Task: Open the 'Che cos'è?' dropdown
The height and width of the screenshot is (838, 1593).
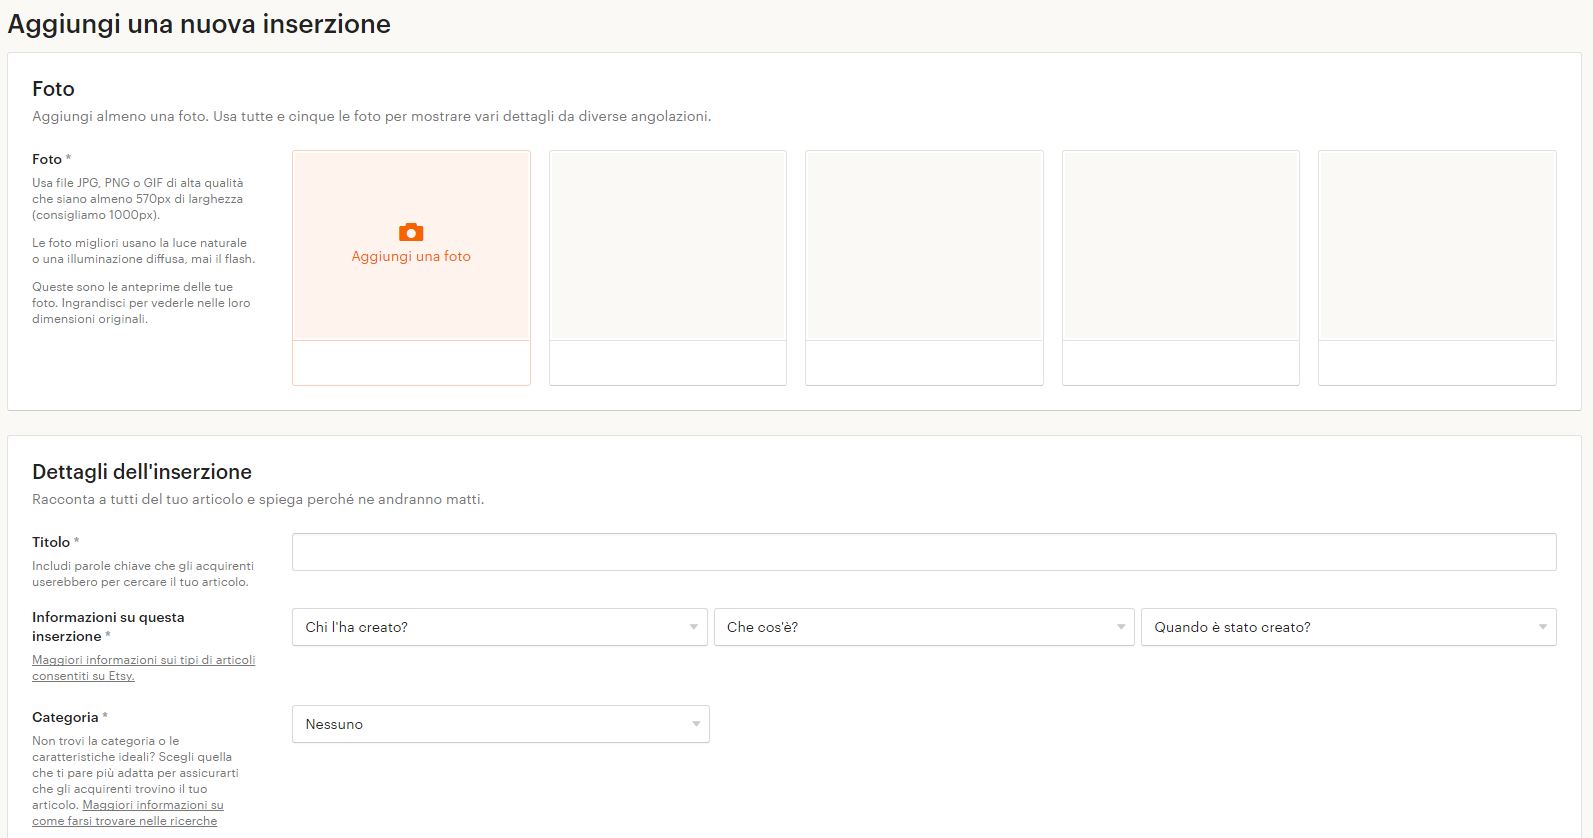Action: click(924, 627)
